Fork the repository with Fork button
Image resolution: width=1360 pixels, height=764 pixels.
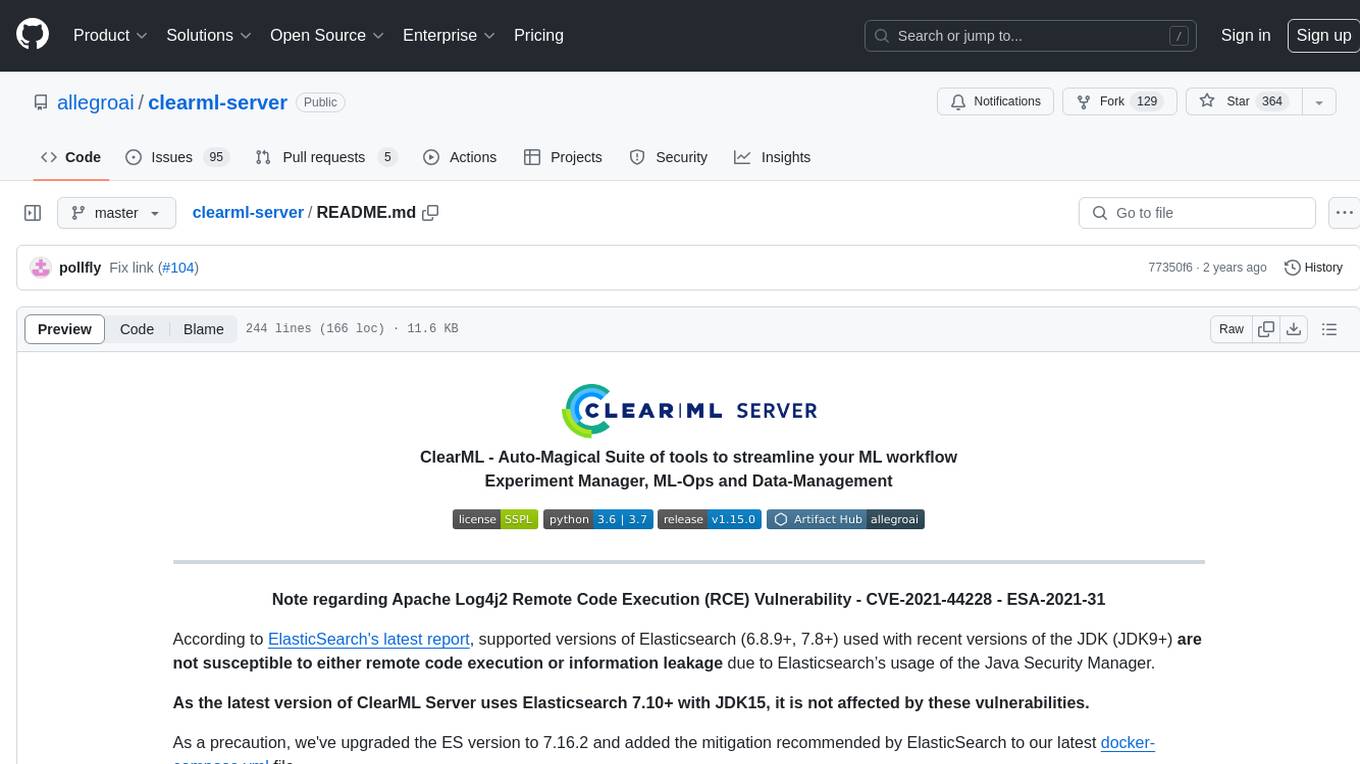1119,102
